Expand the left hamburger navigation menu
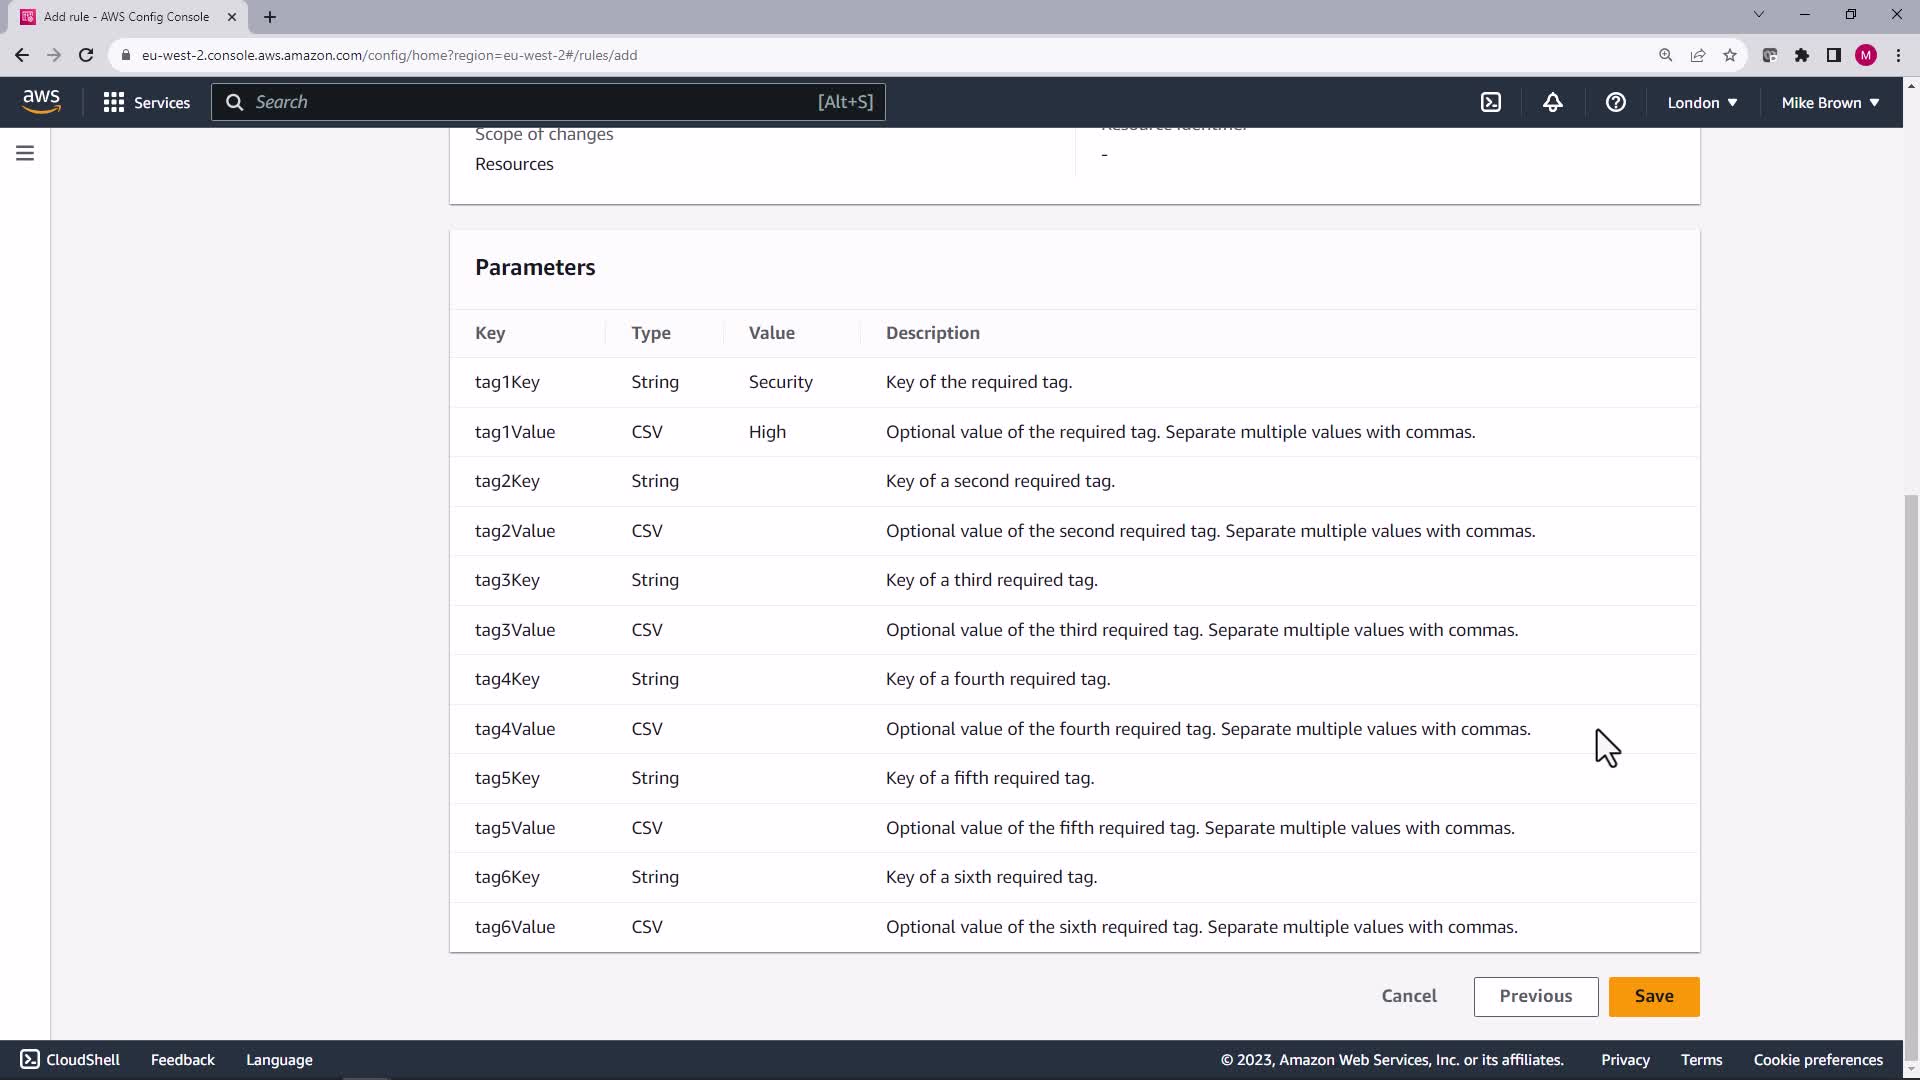This screenshot has height=1080, width=1920. [x=25, y=153]
